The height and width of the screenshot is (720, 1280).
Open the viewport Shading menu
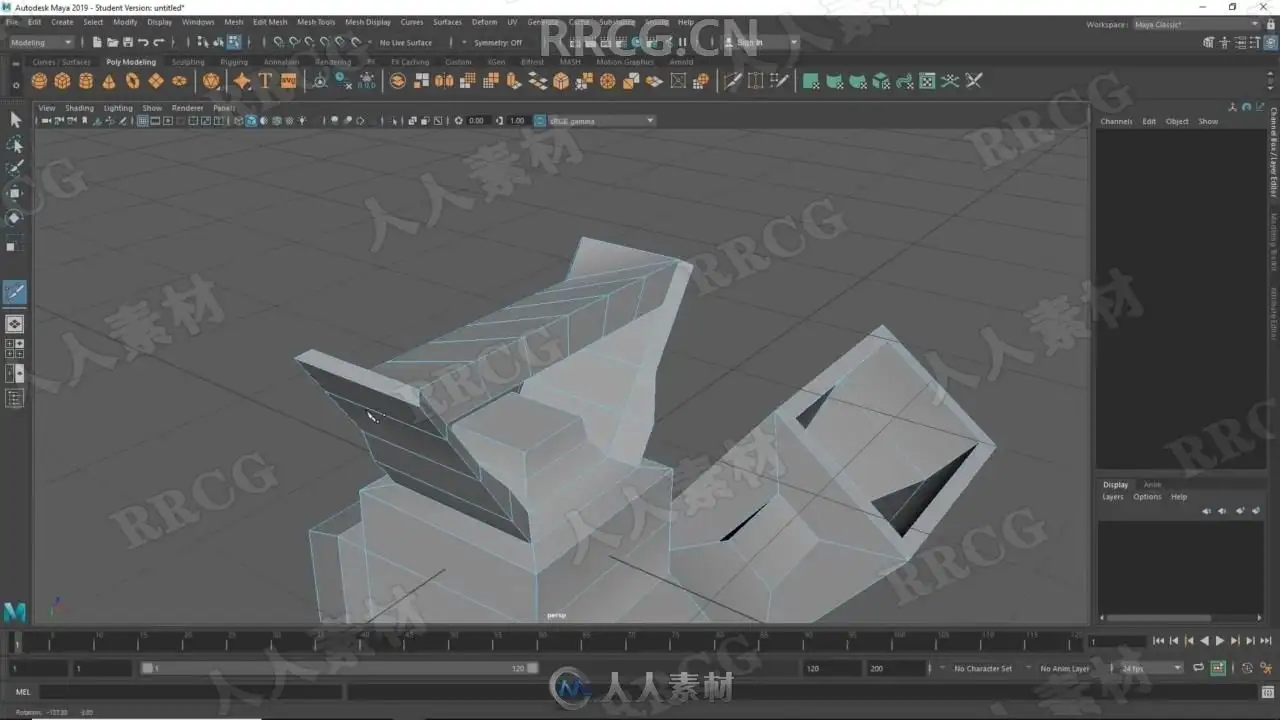click(x=79, y=108)
